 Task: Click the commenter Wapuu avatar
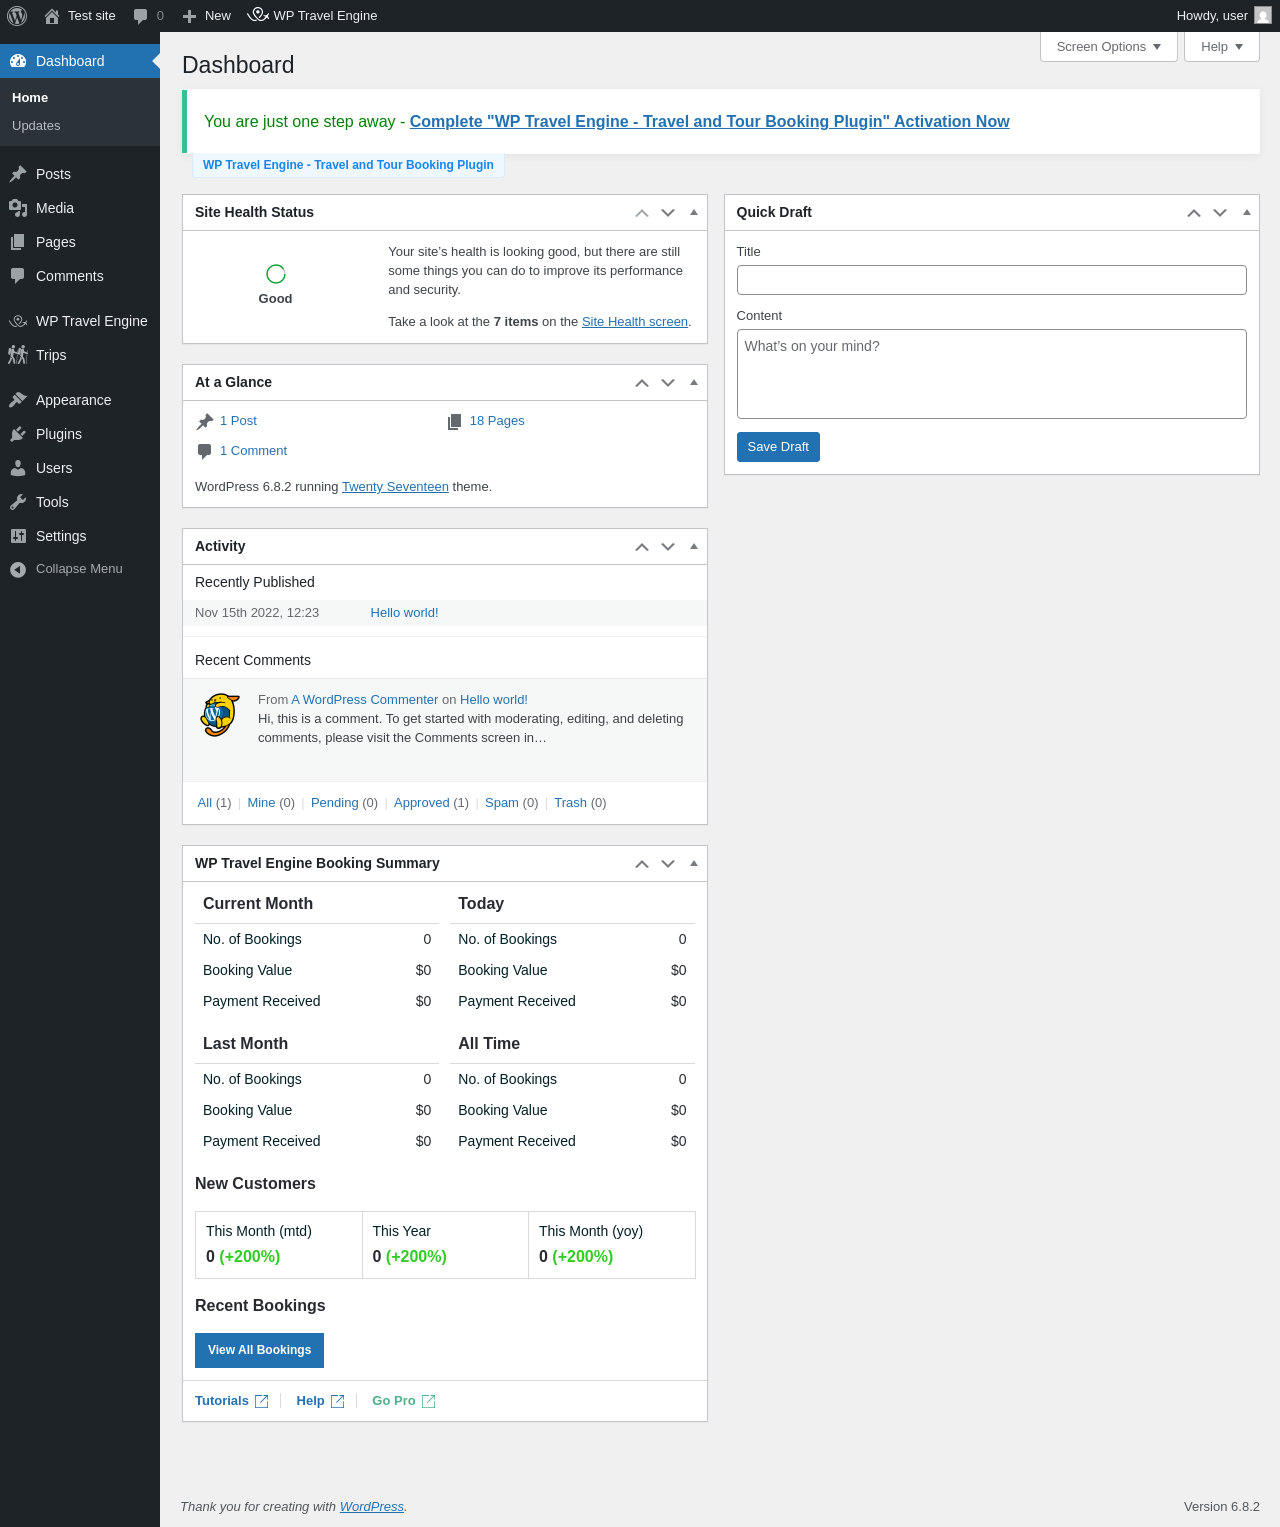[220, 715]
